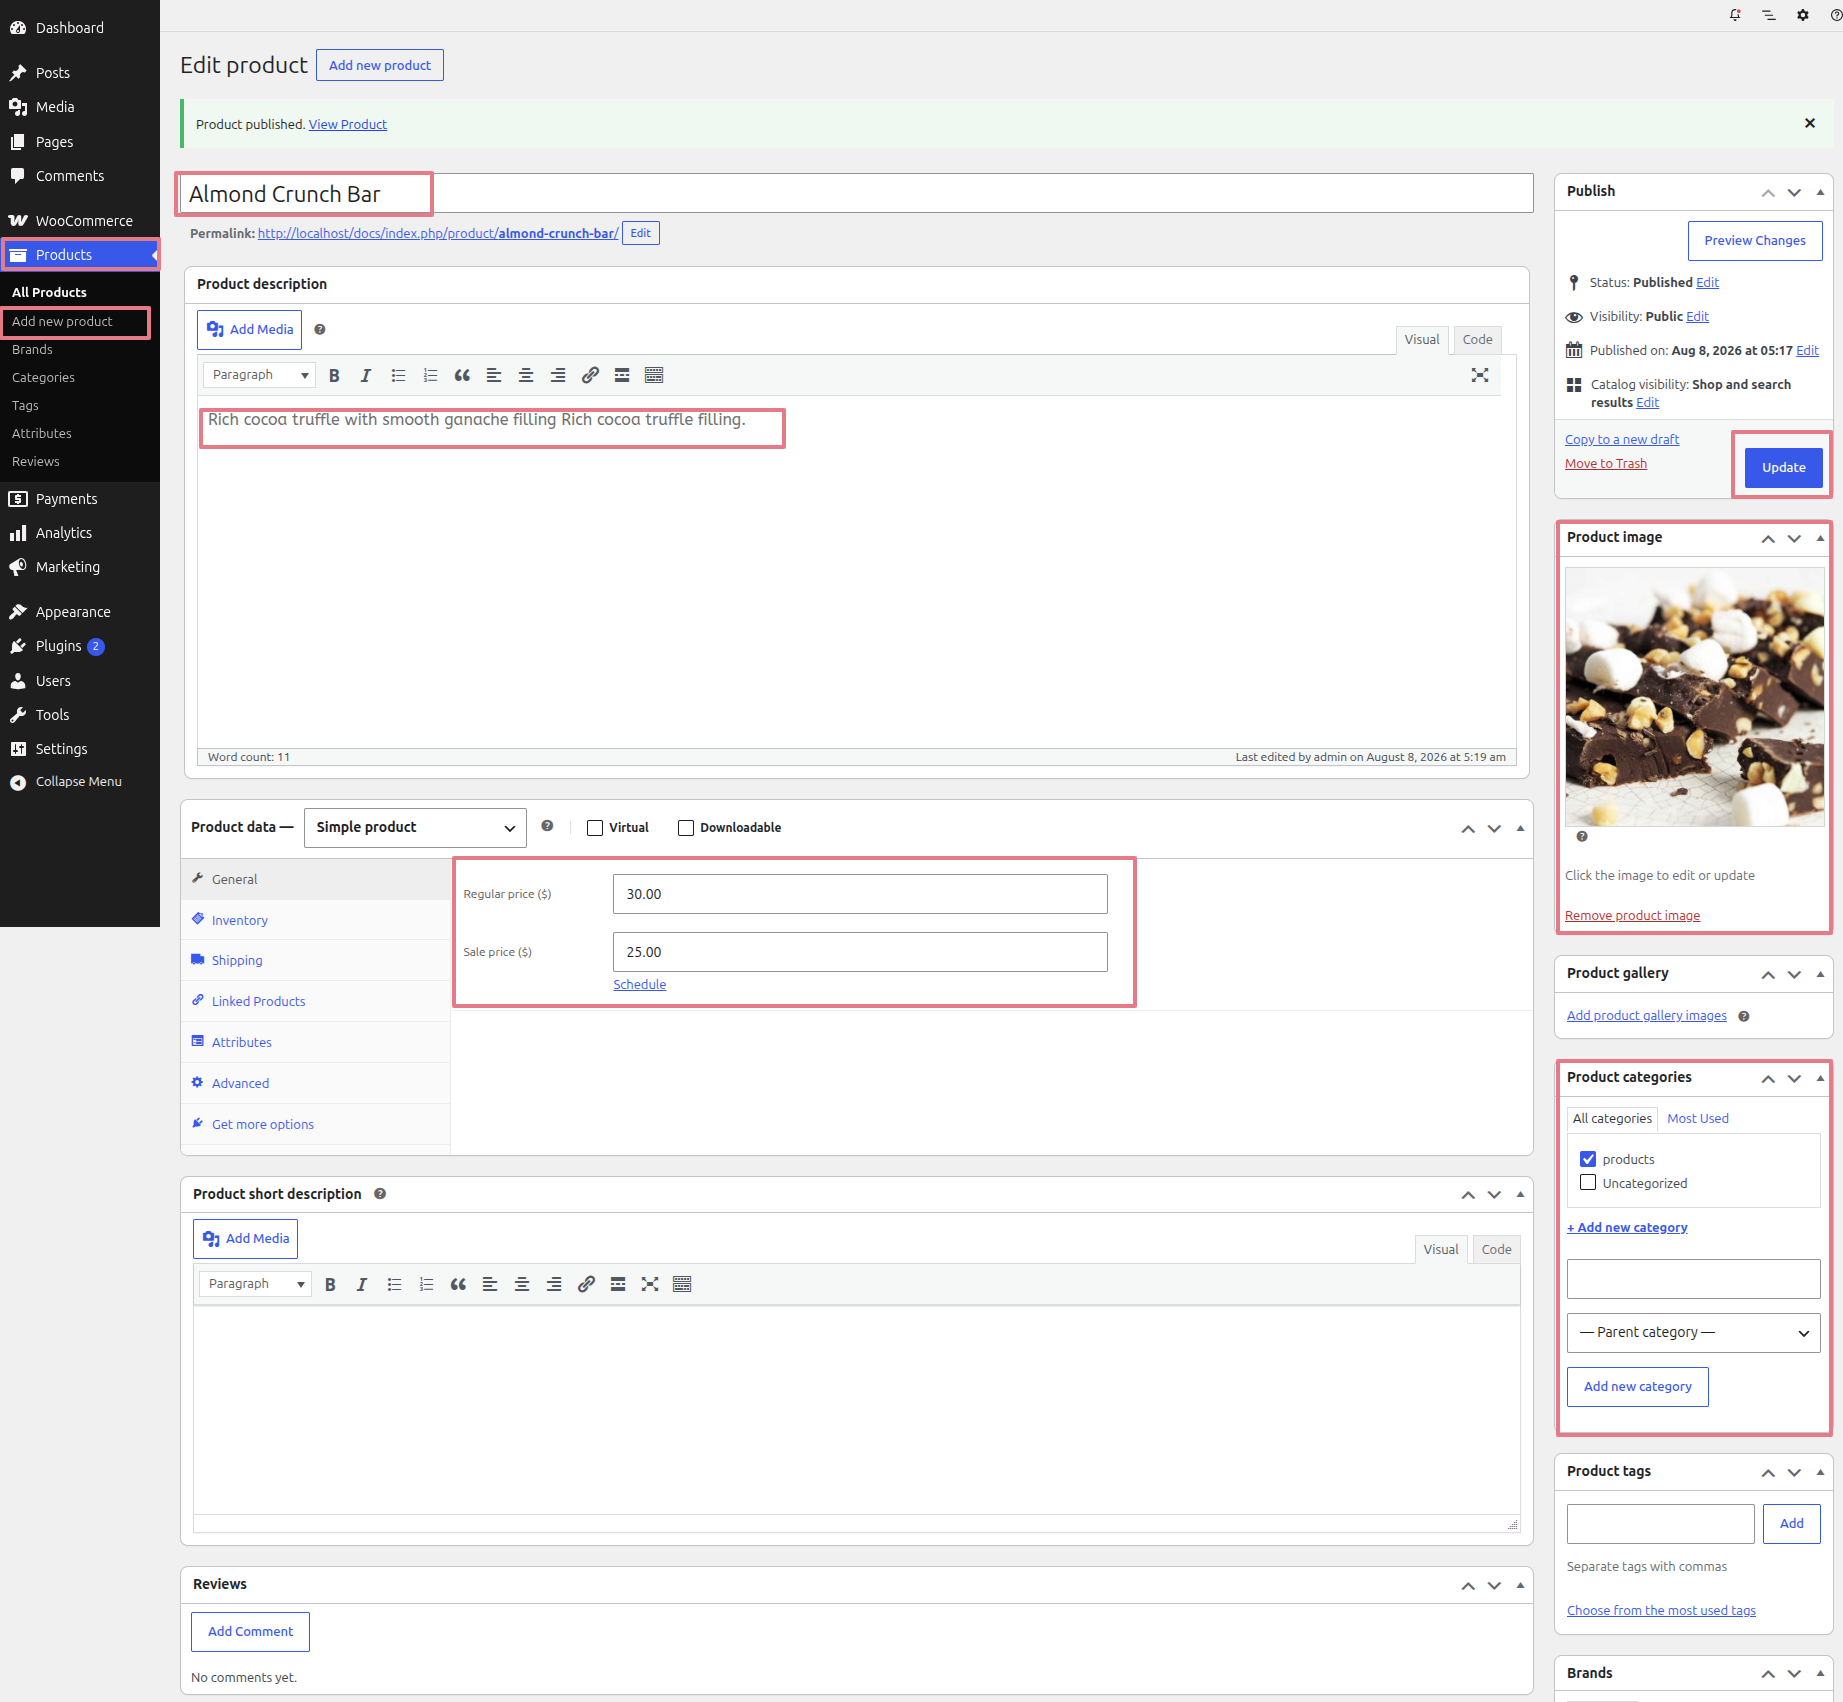
Task: Switch to the Inventory product data tab
Action: click(x=239, y=920)
